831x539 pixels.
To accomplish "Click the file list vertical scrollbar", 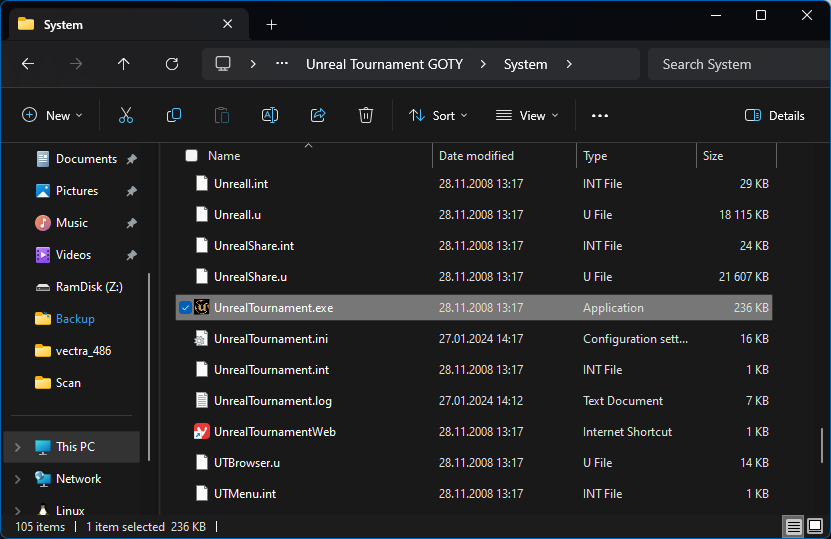I will click(822, 443).
